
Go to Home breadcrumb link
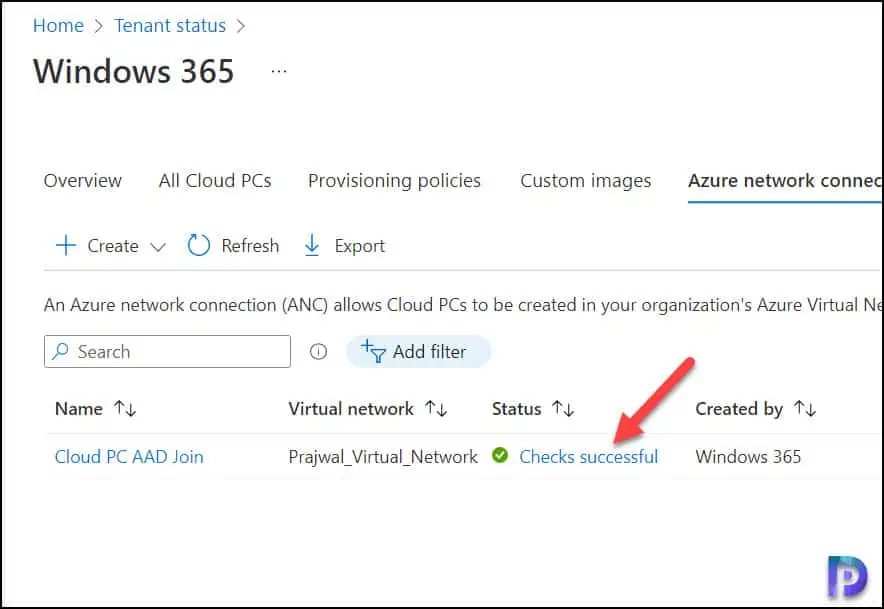tap(58, 25)
